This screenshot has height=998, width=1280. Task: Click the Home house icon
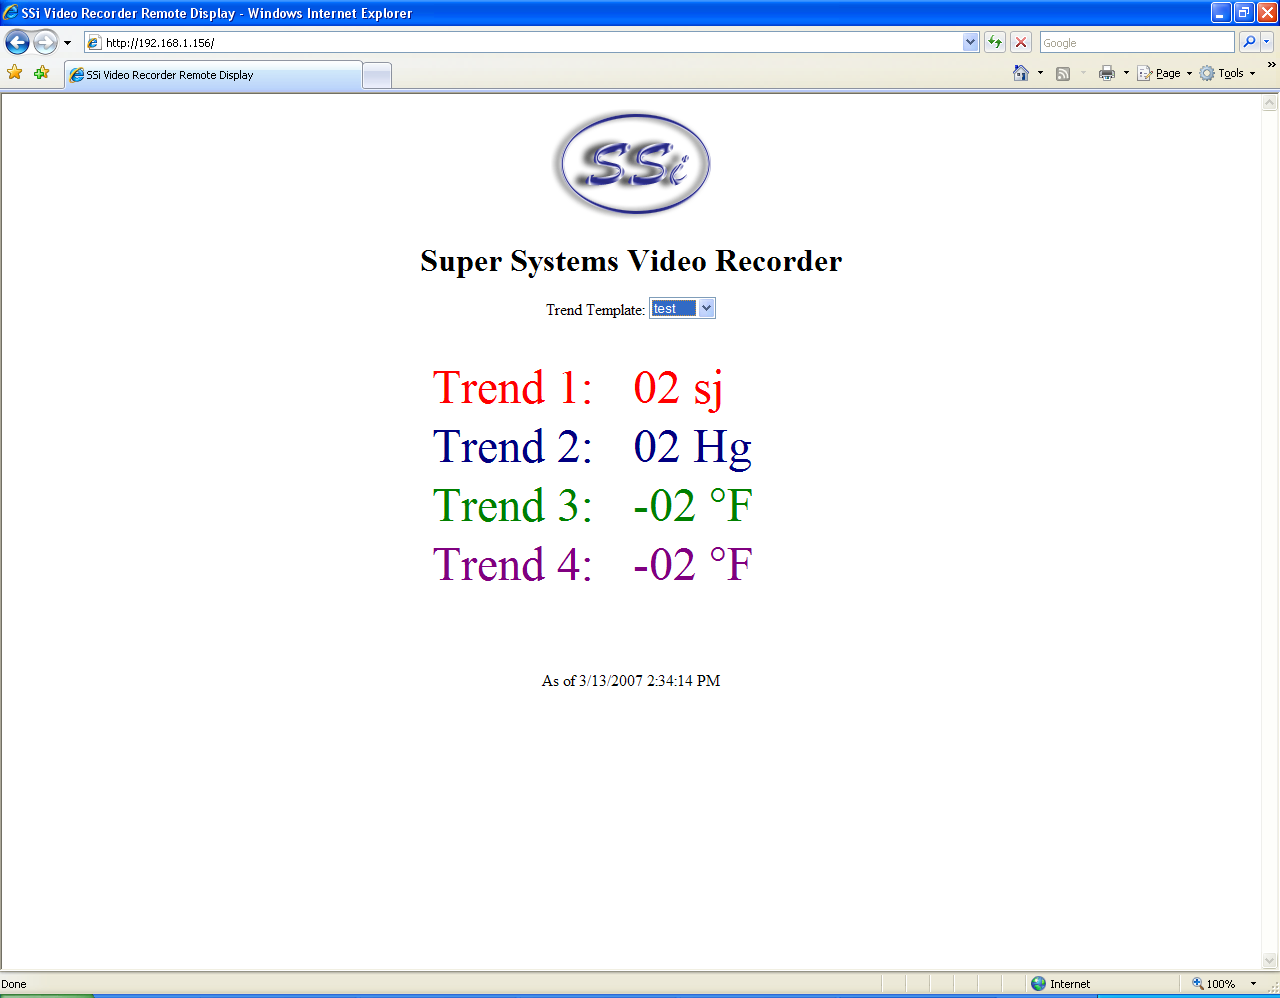[x=1021, y=73]
